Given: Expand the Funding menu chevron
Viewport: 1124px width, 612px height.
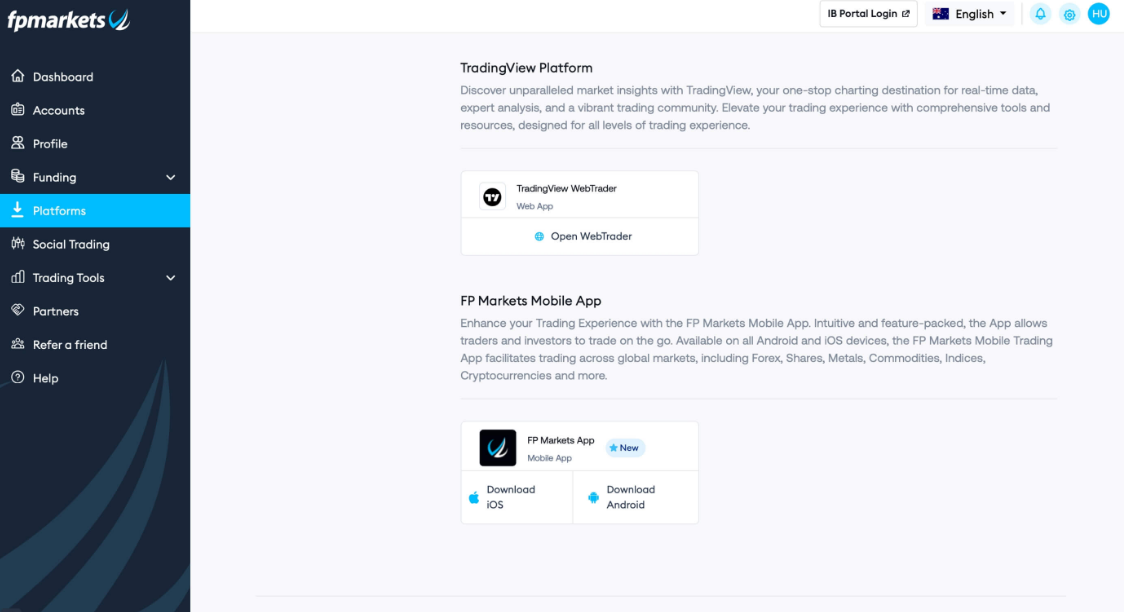Looking at the screenshot, I should click(x=171, y=177).
